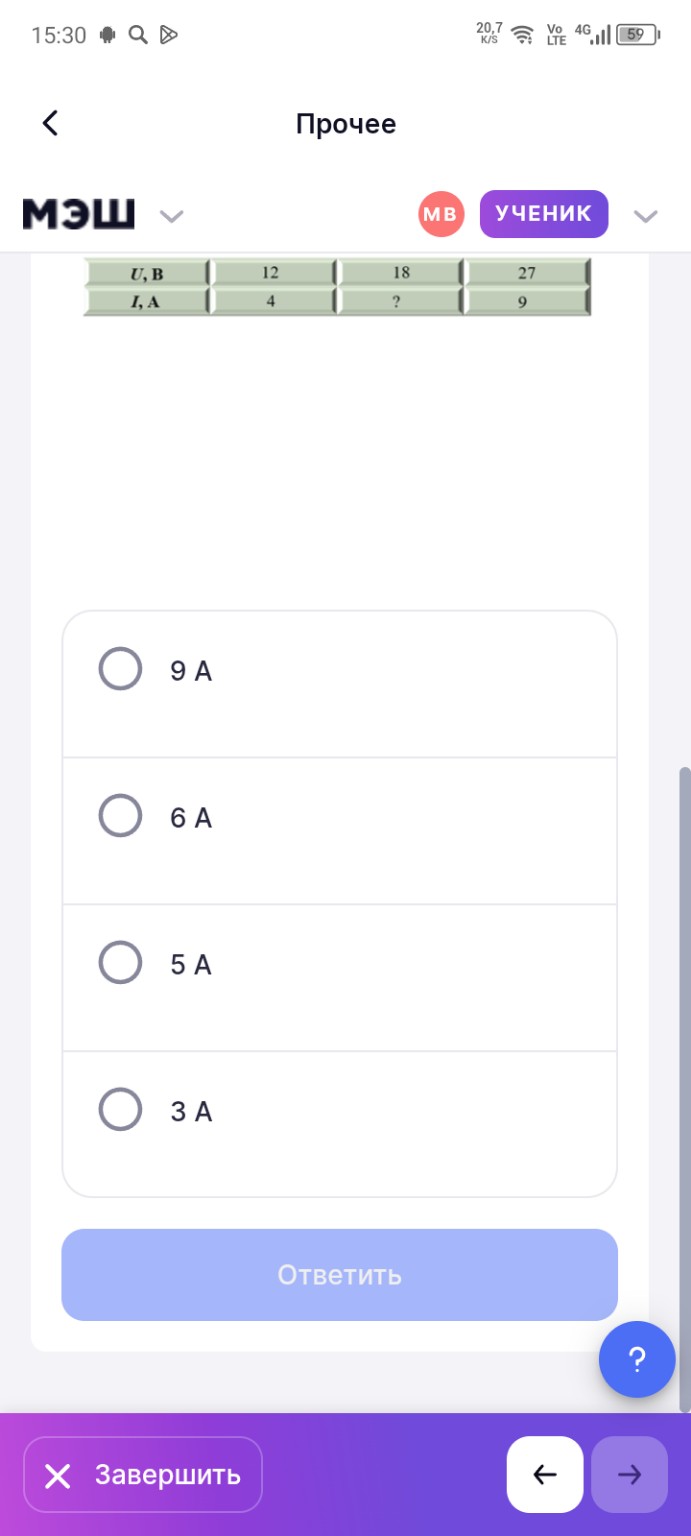Screen dimensions: 691x1536
Task: Tap the search icon in status bar
Action: (138, 35)
